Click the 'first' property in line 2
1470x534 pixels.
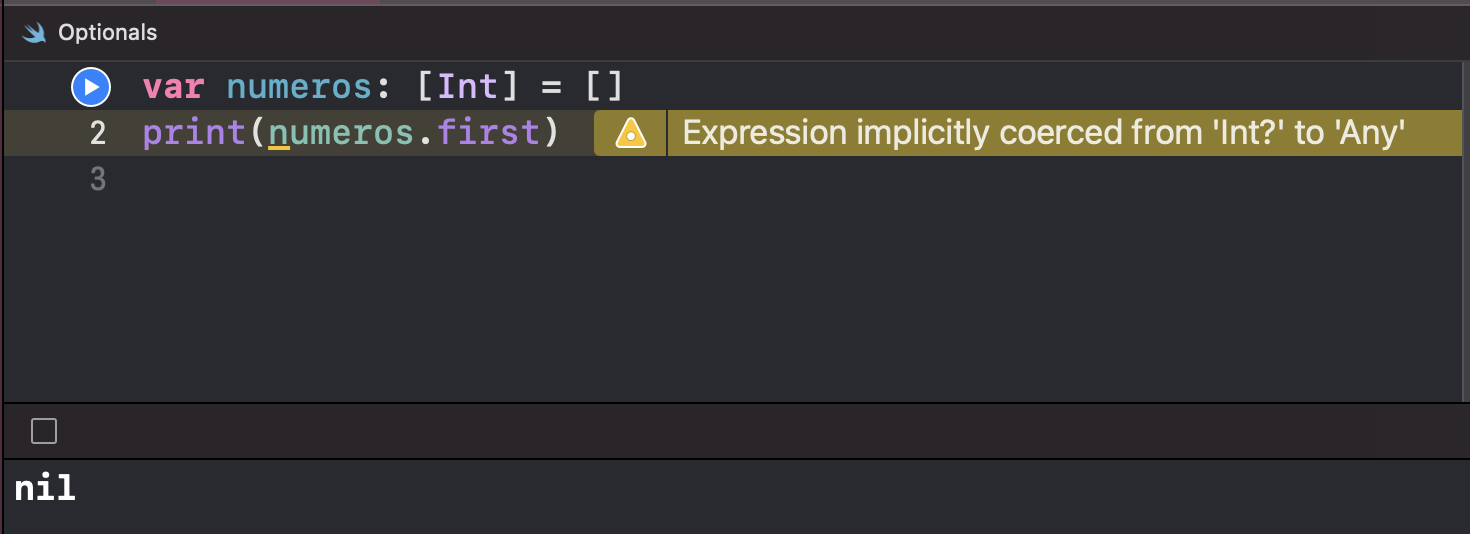pyautogui.click(x=488, y=133)
